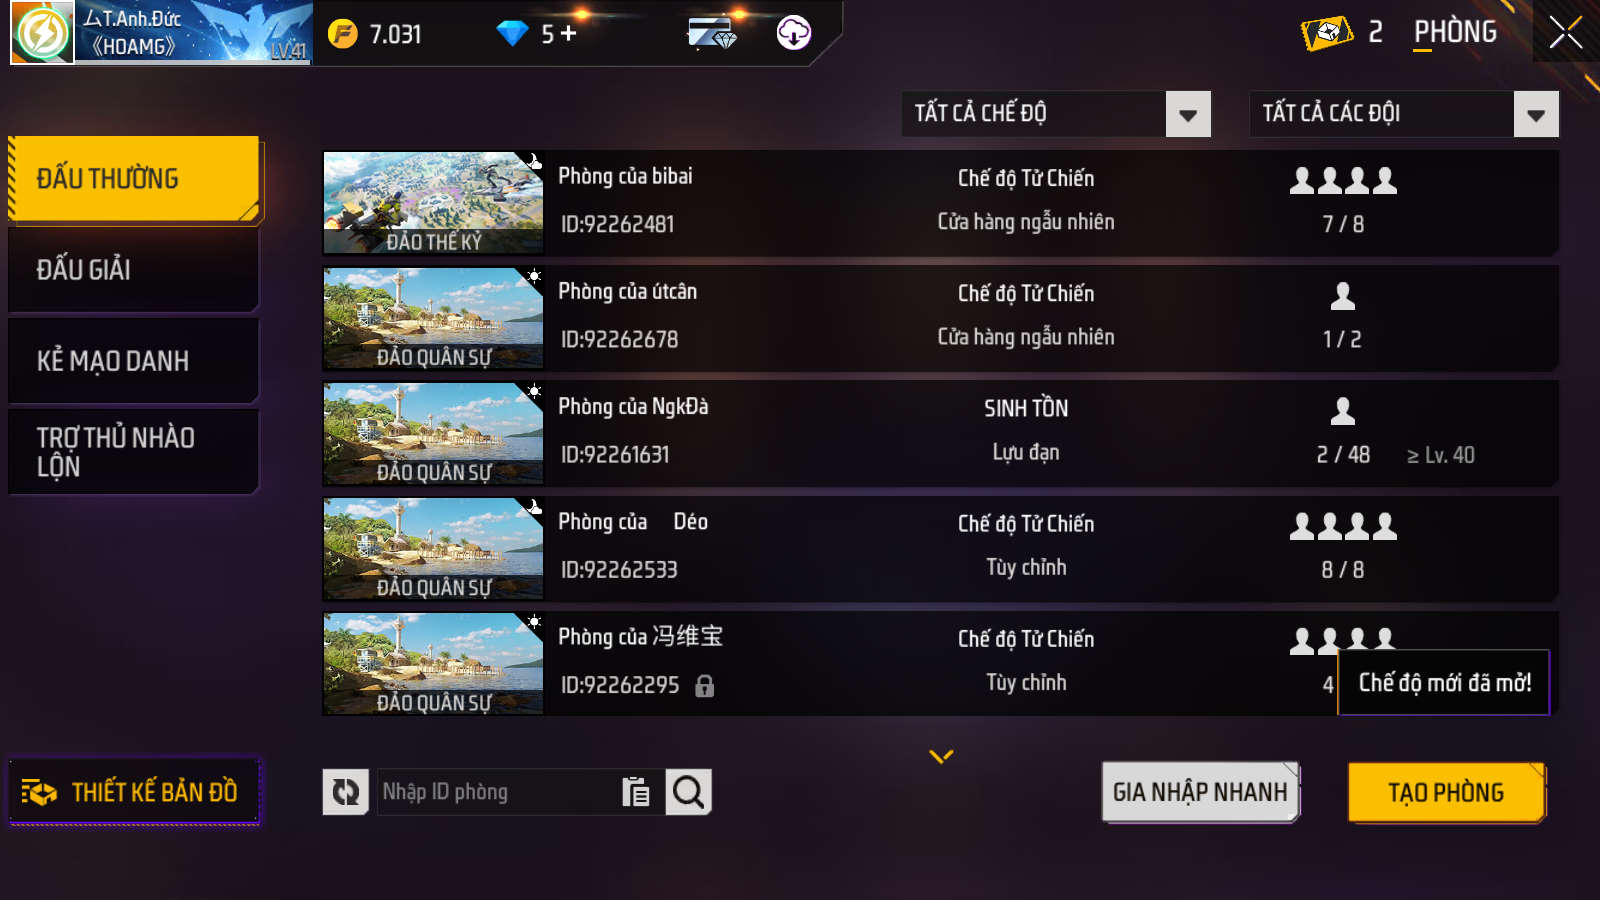Screen dimensions: 1600x900
Task: Click the room ticket card icon
Action: pyautogui.click(x=1327, y=33)
